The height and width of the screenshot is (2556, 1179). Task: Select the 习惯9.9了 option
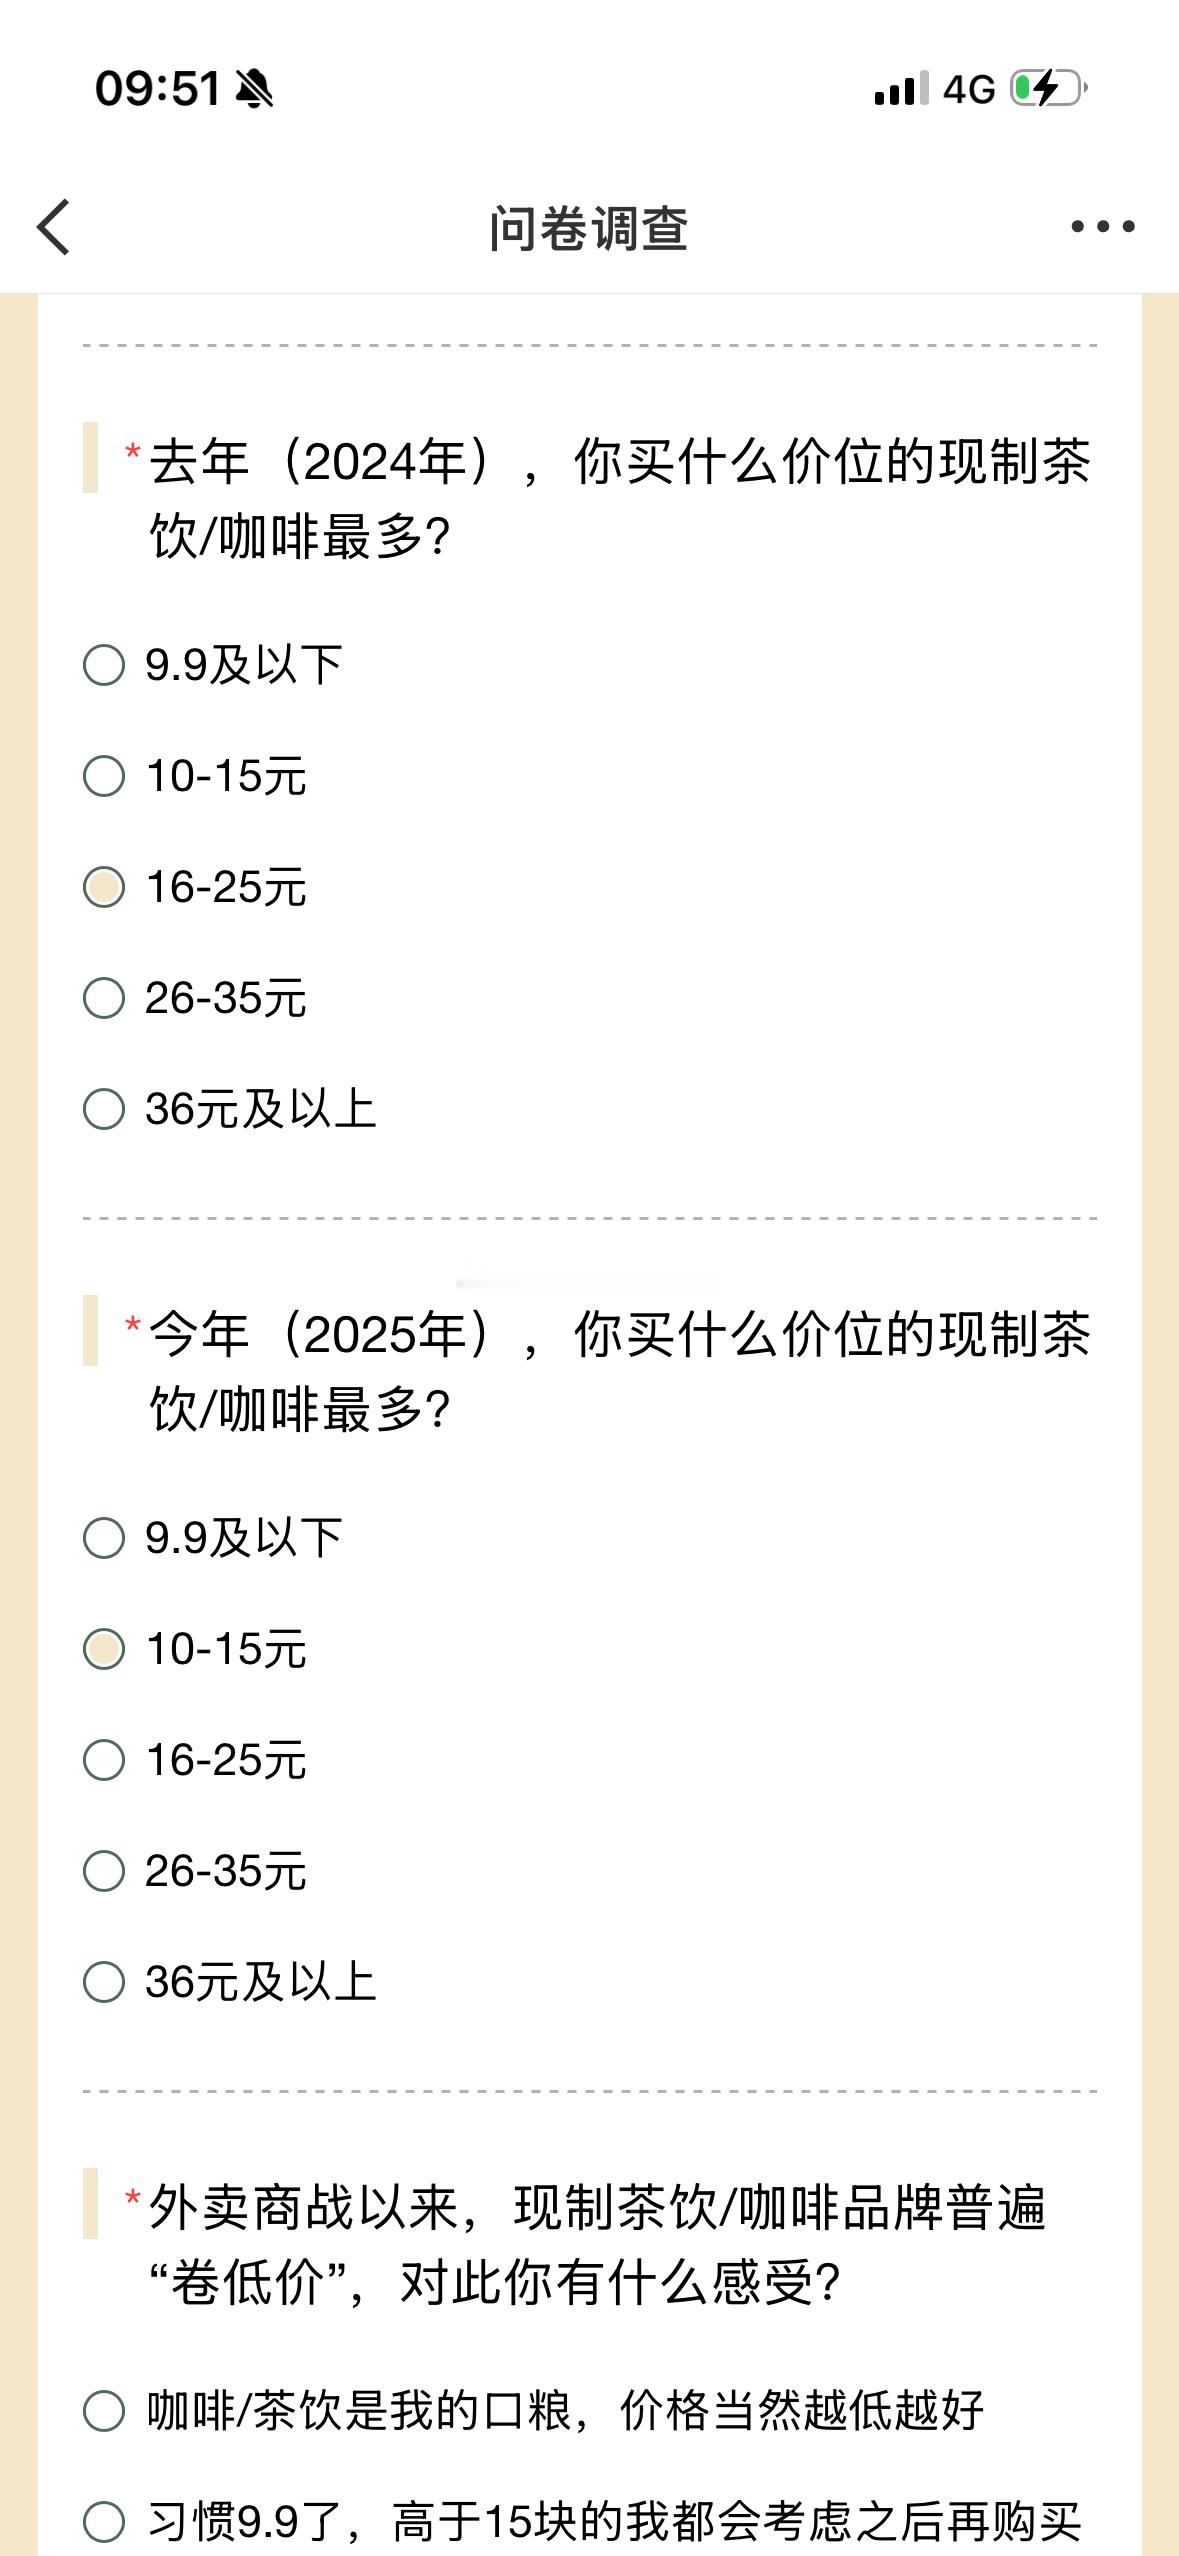(x=104, y=2522)
